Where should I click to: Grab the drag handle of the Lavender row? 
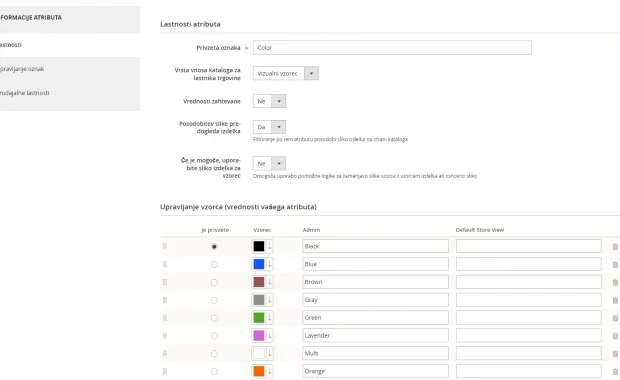pyautogui.click(x=165, y=335)
